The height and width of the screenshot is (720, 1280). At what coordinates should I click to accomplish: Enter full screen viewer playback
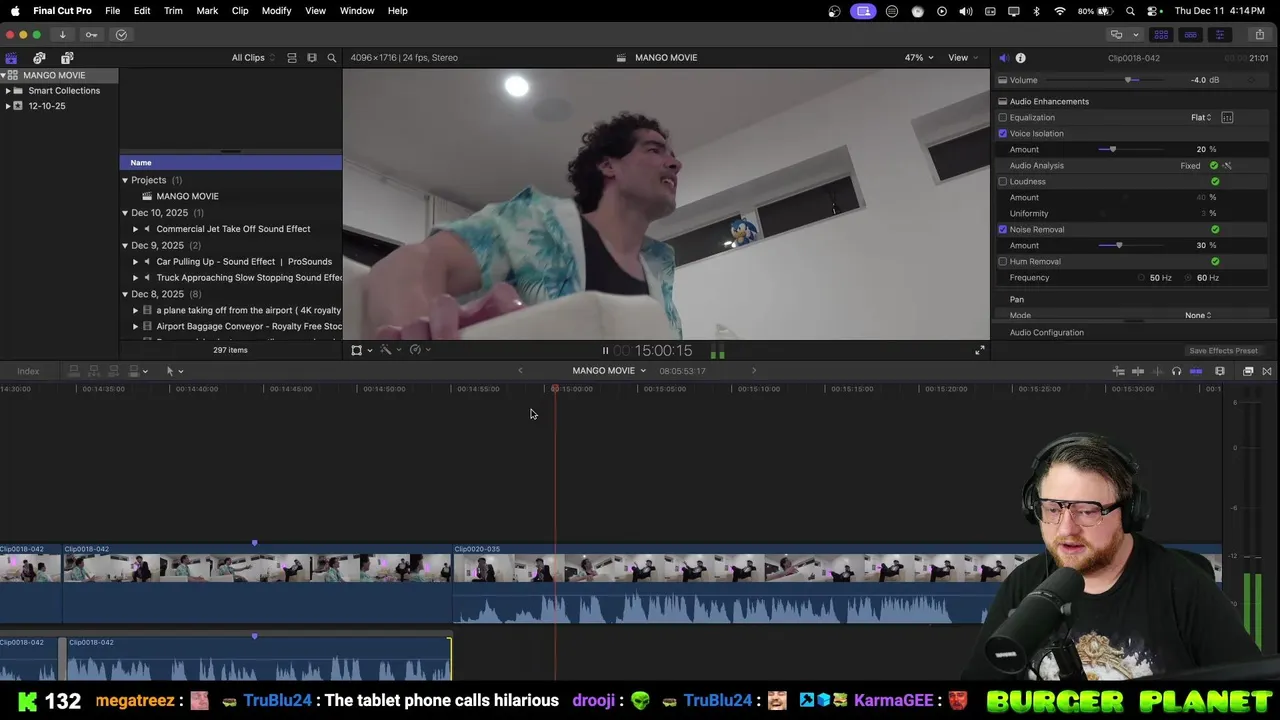(980, 351)
